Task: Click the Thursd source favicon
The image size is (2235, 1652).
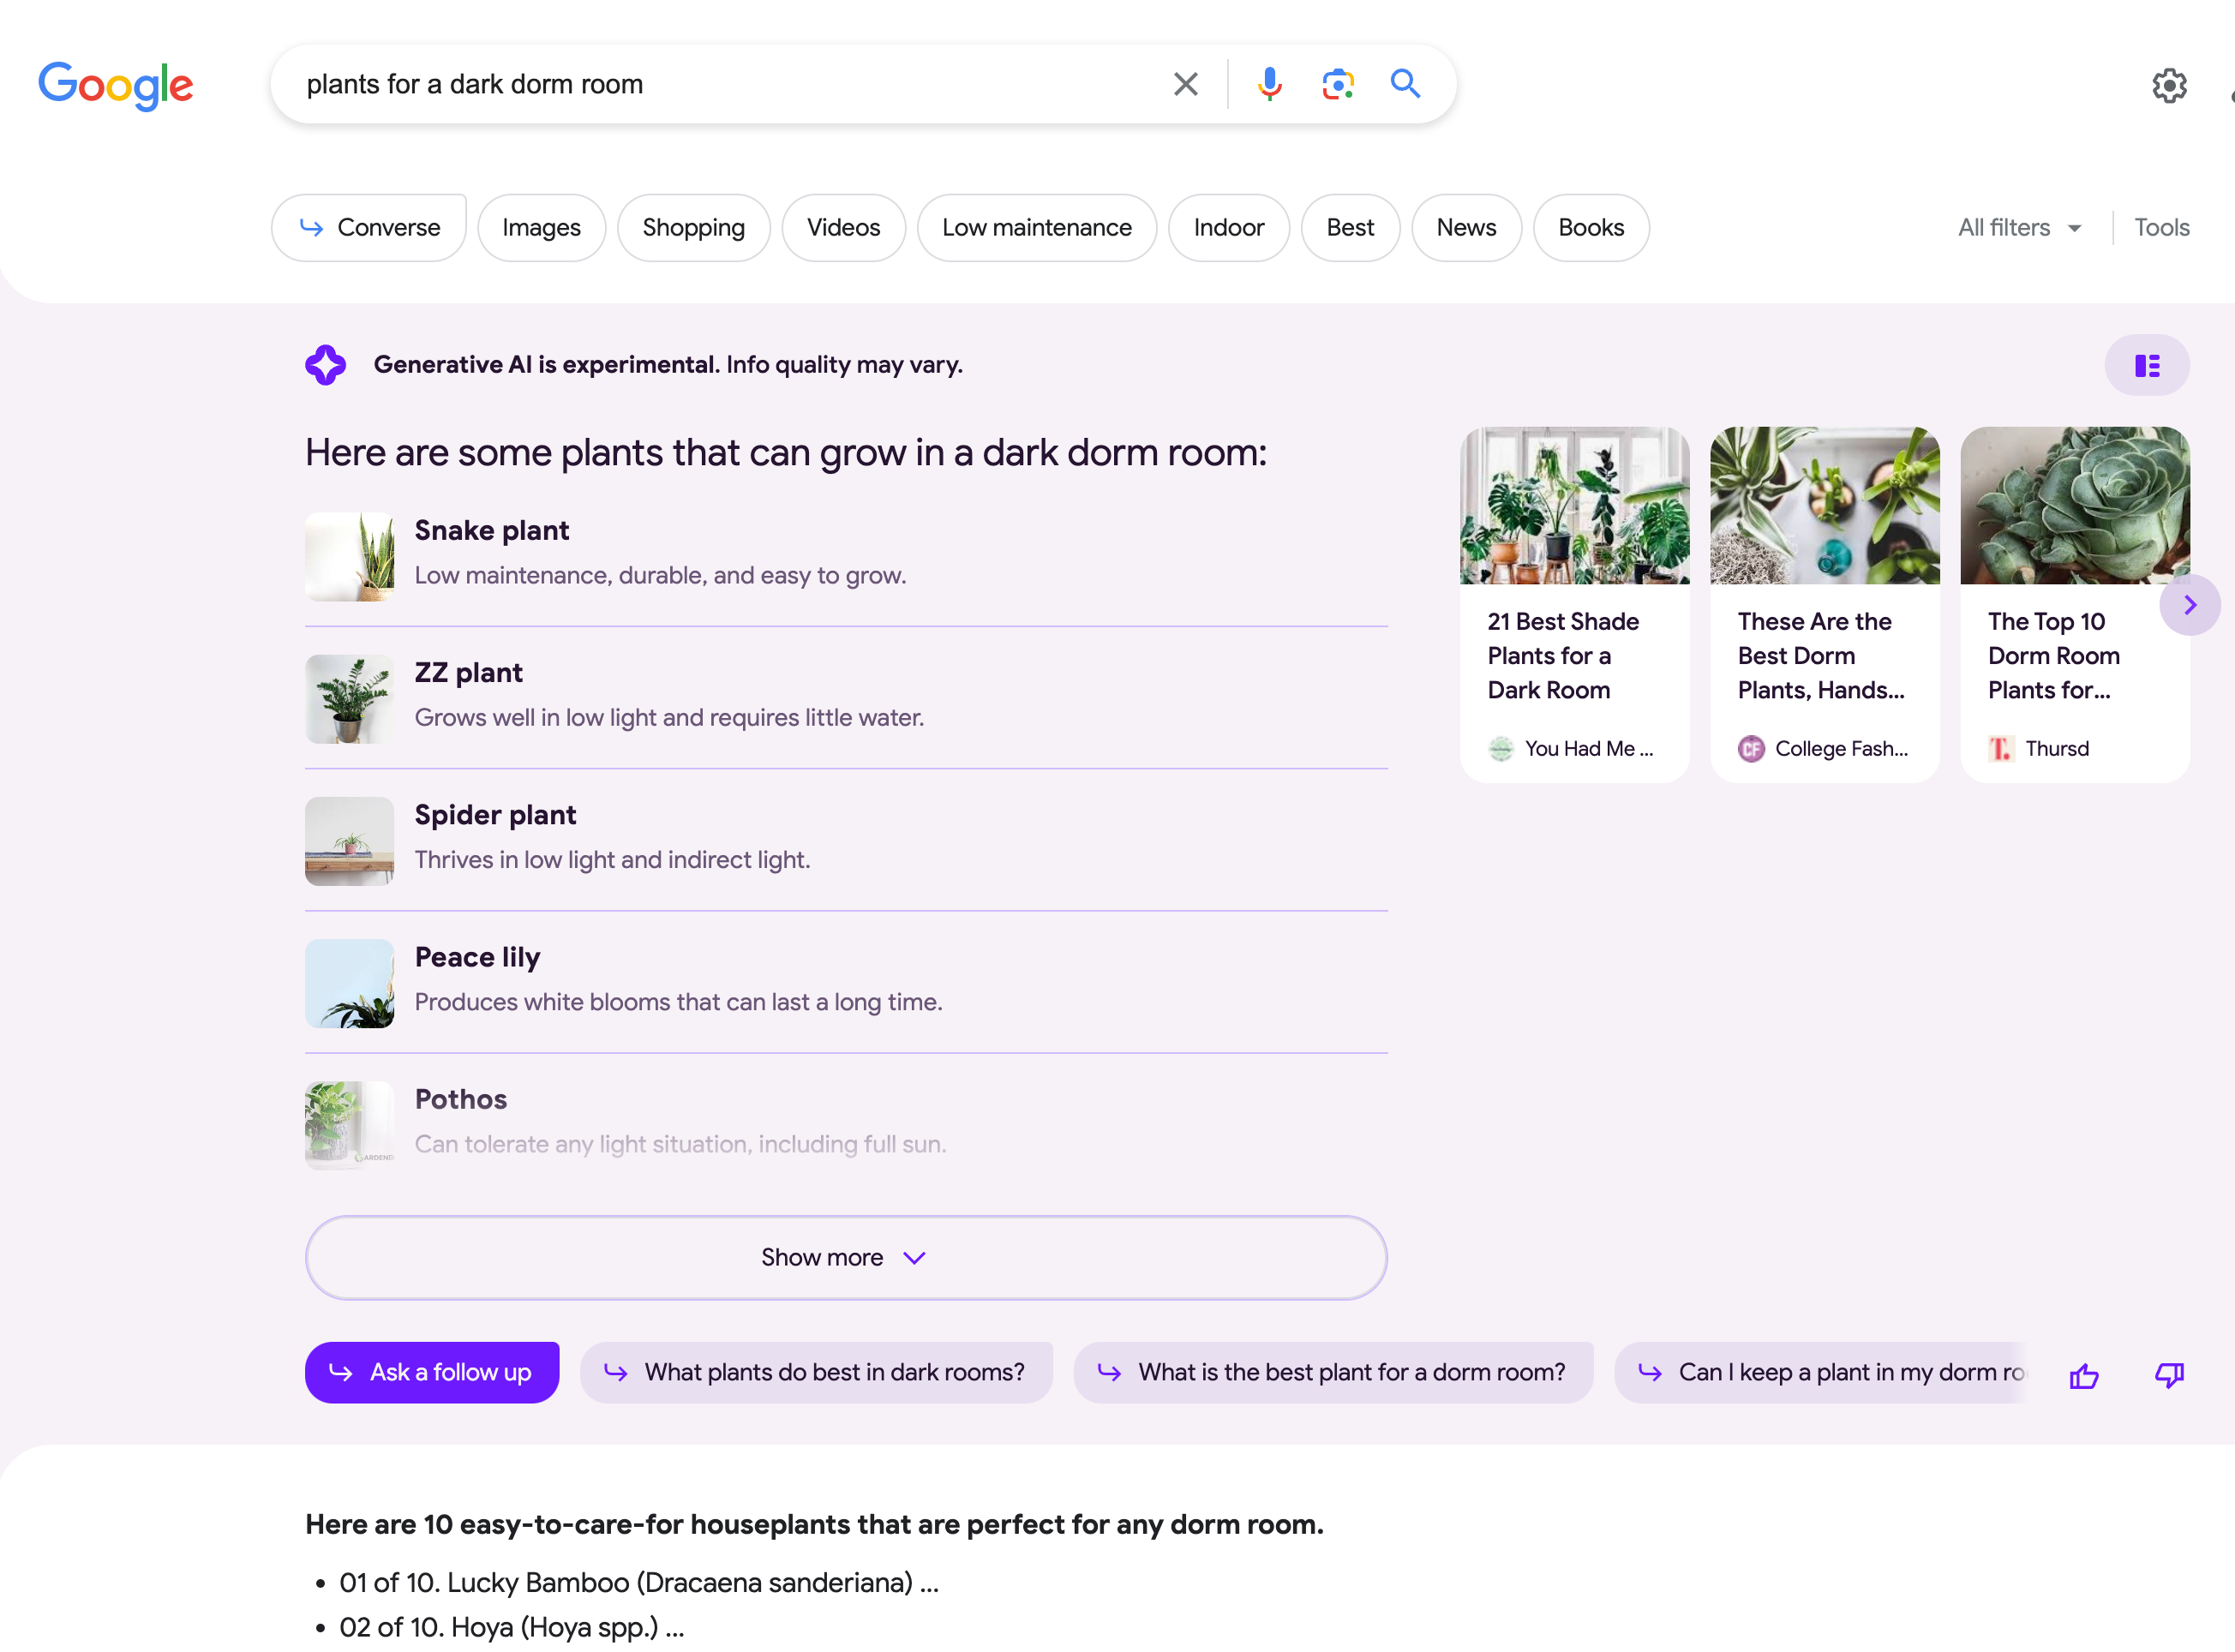Action: (2000, 749)
